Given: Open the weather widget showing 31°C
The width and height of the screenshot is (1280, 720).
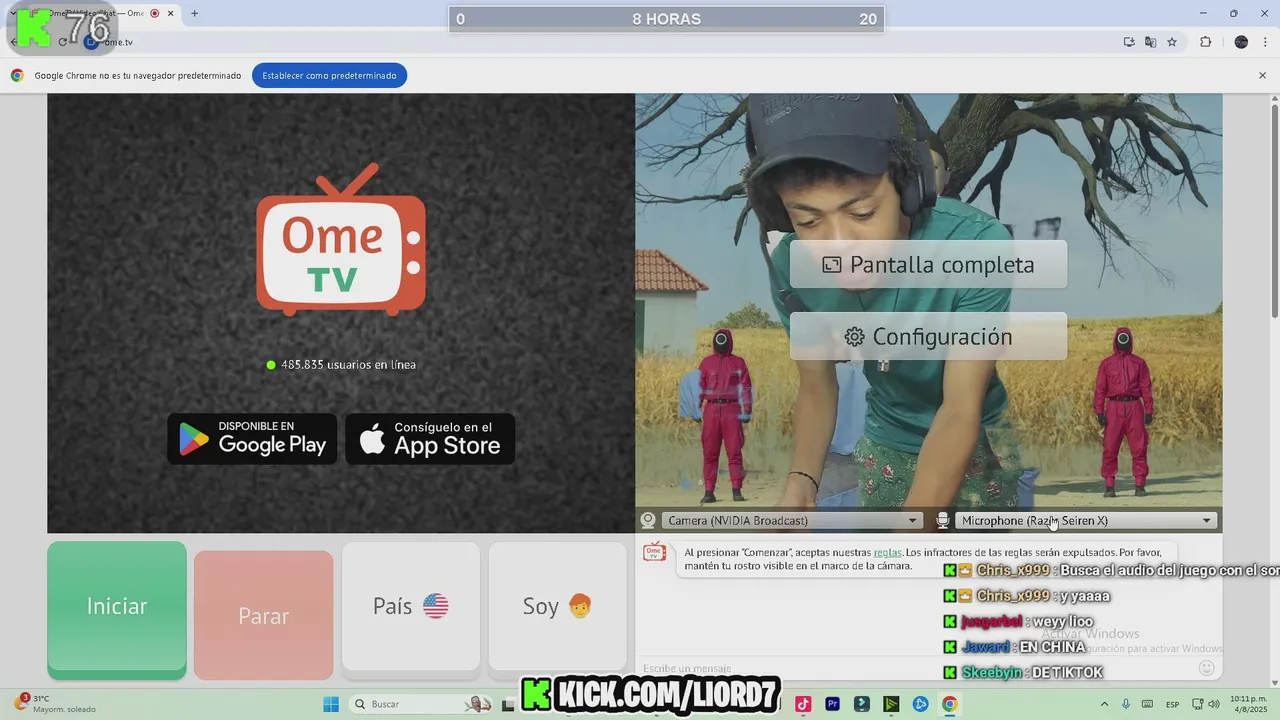Looking at the screenshot, I should (55, 704).
